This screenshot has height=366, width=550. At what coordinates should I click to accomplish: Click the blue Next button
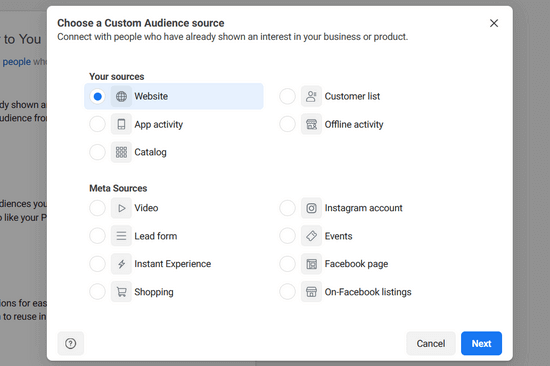click(x=481, y=343)
